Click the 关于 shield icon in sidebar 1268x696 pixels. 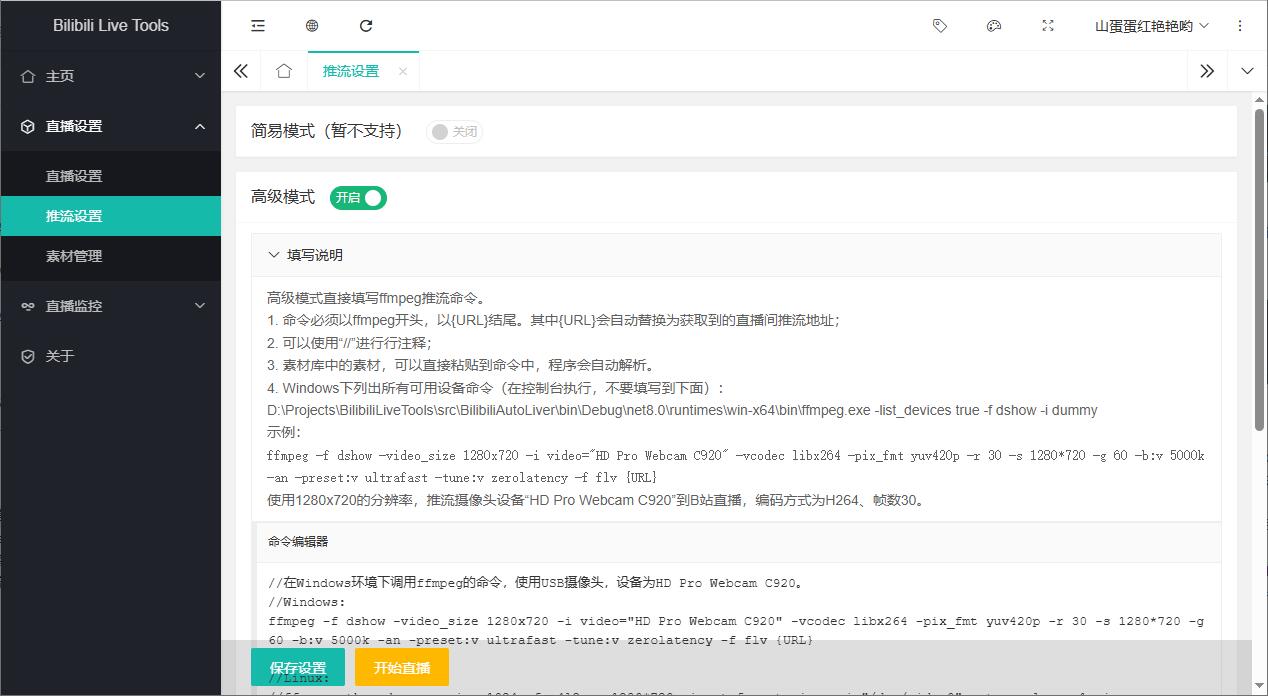[x=28, y=356]
